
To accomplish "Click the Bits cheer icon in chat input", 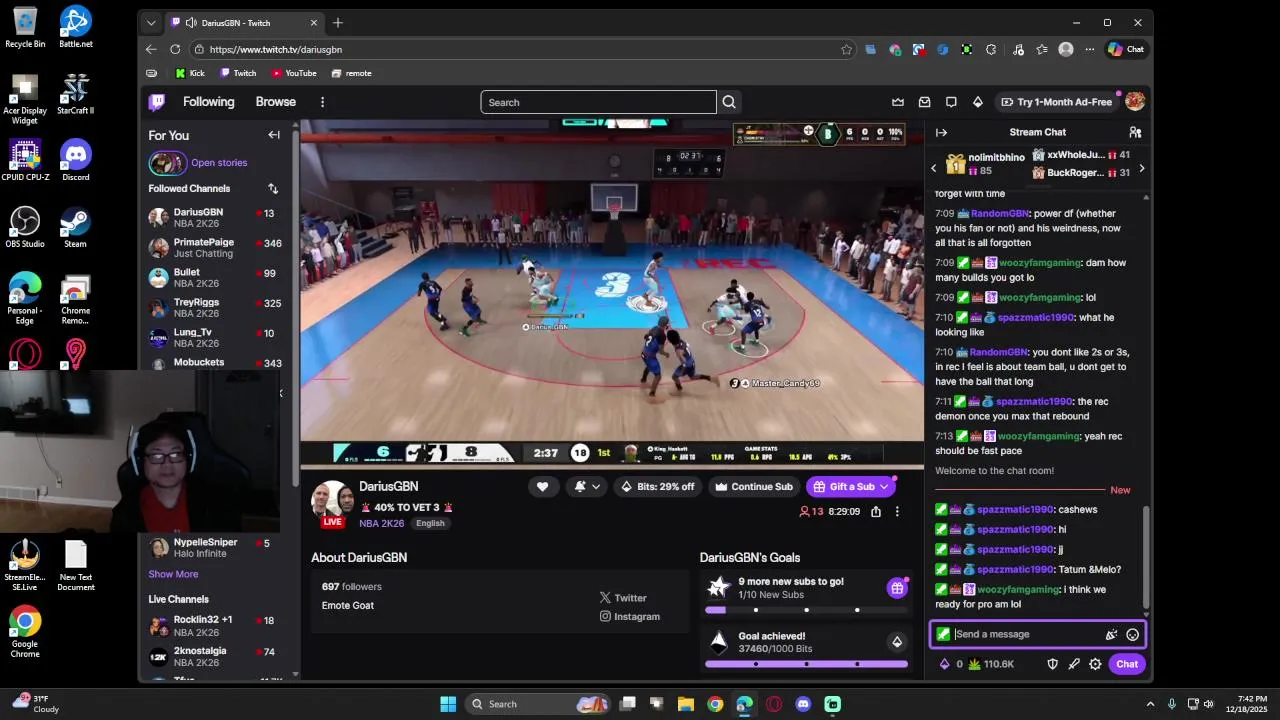I will (1111, 634).
